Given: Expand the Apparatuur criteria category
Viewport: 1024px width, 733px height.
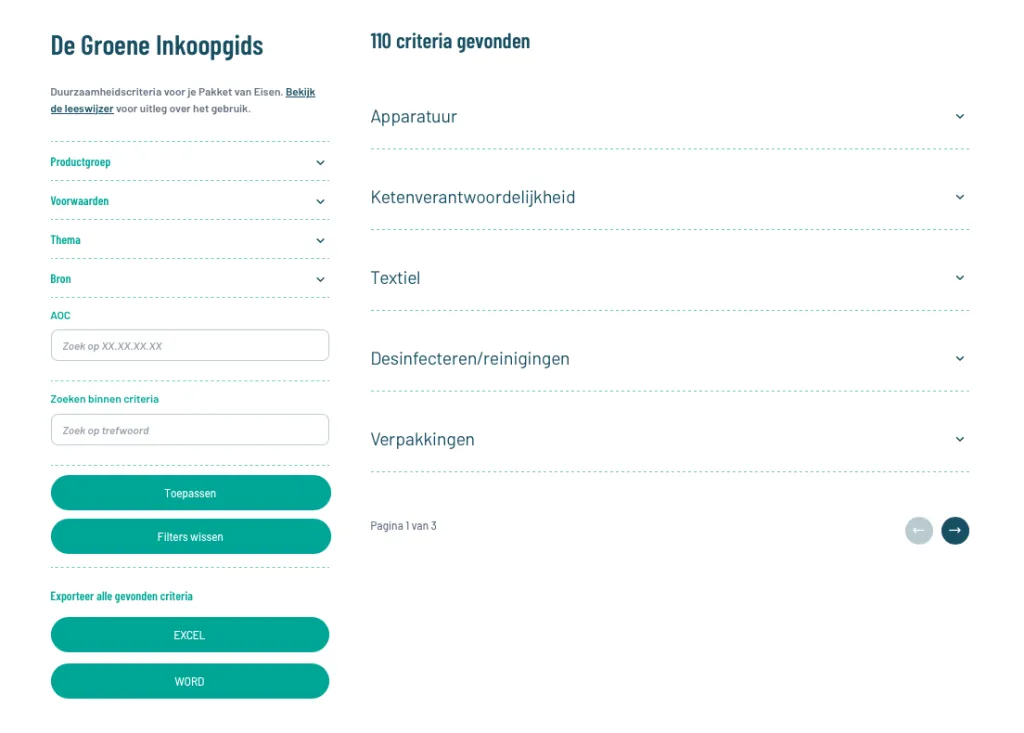Looking at the screenshot, I should [x=668, y=116].
